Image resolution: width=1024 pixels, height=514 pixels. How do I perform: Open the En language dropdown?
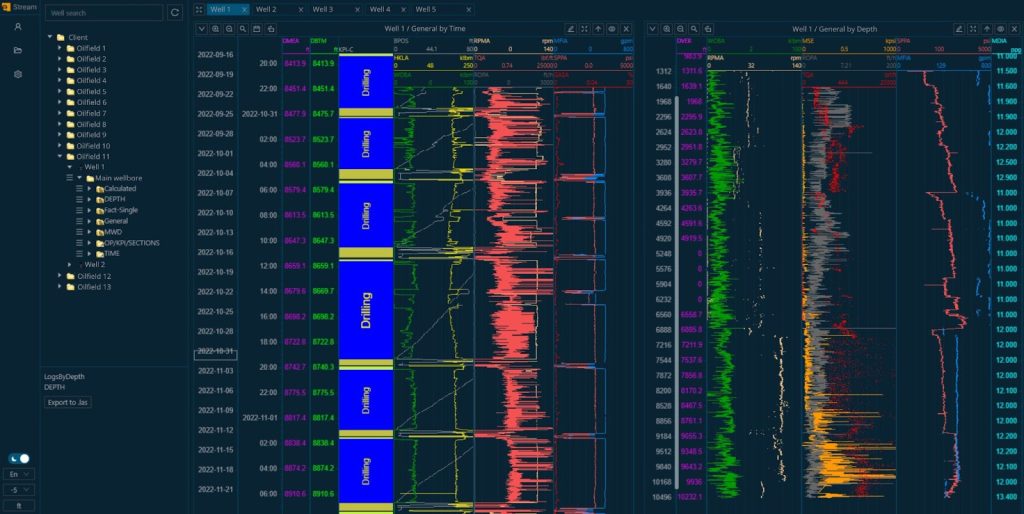click(x=19, y=474)
